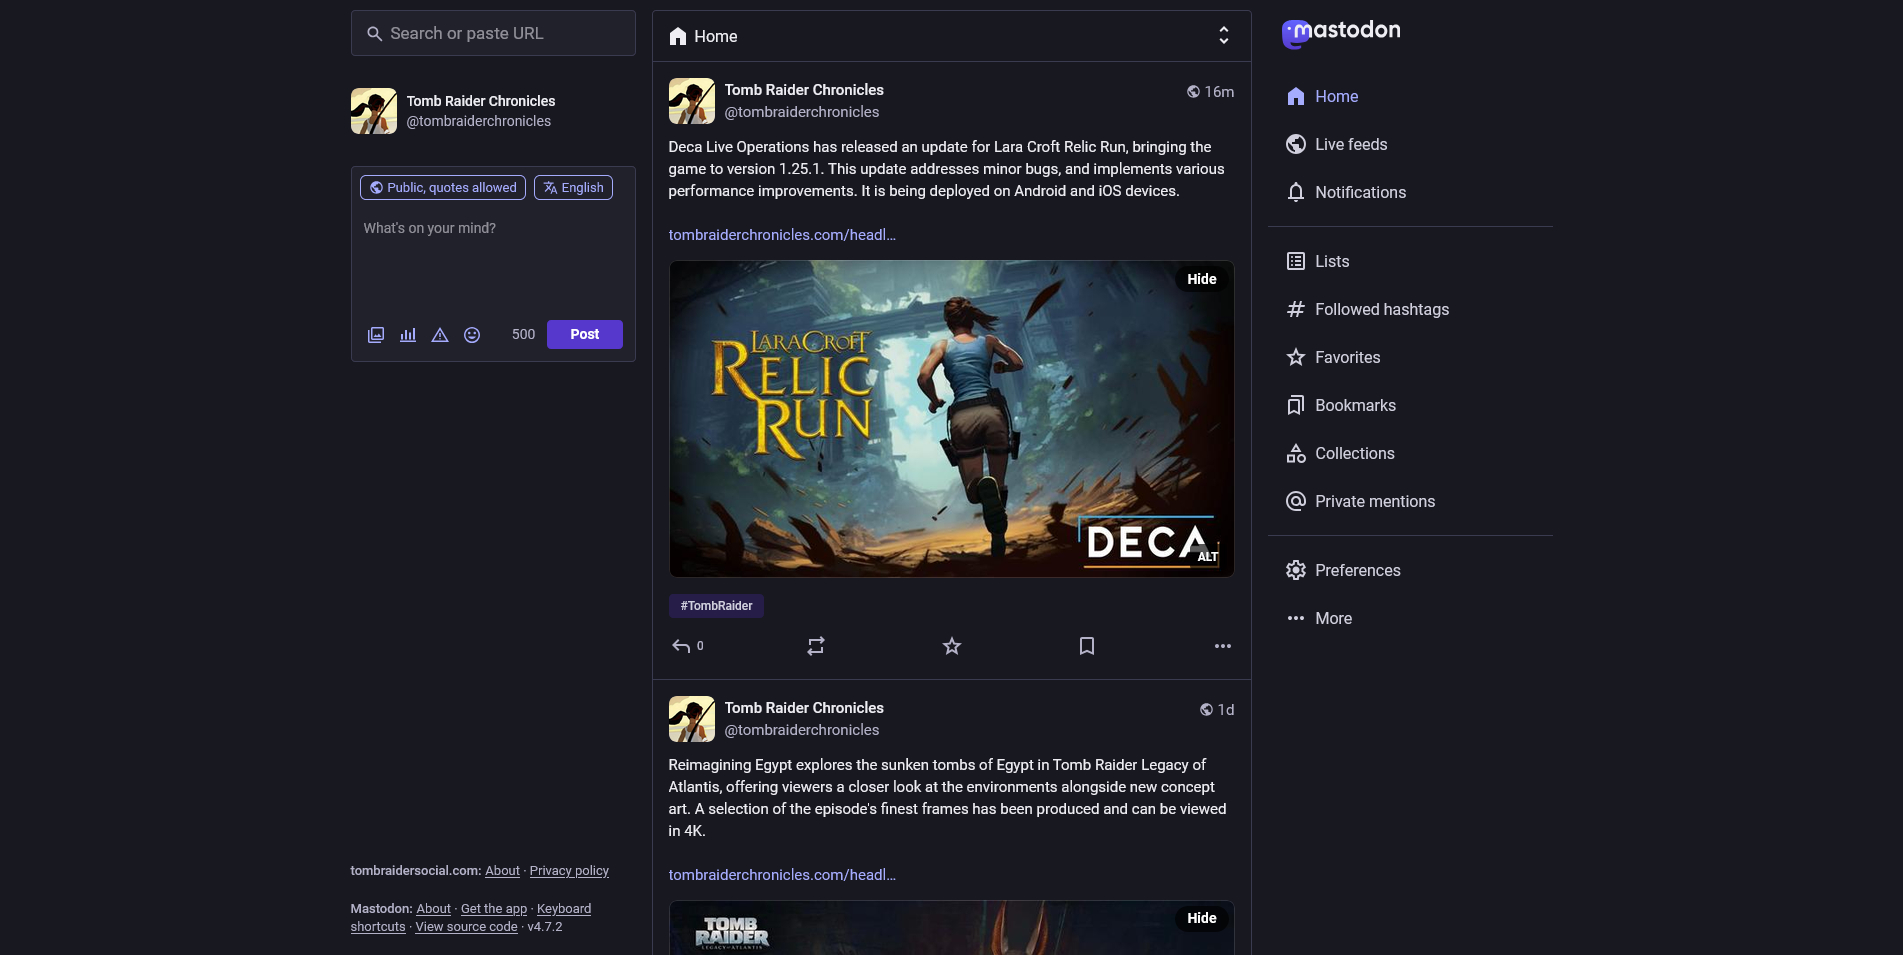
Task: Hide the Relic Run image
Action: [x=1201, y=279]
